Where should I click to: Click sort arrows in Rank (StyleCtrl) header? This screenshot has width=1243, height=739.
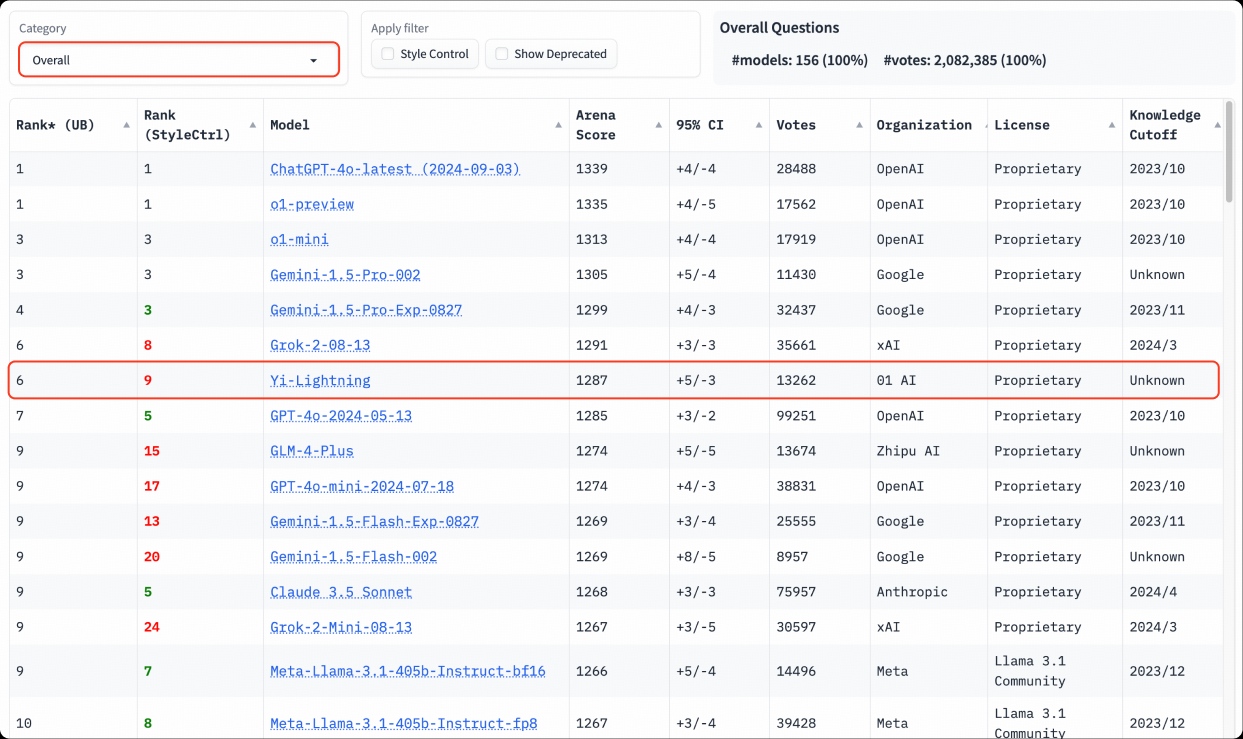(x=252, y=125)
